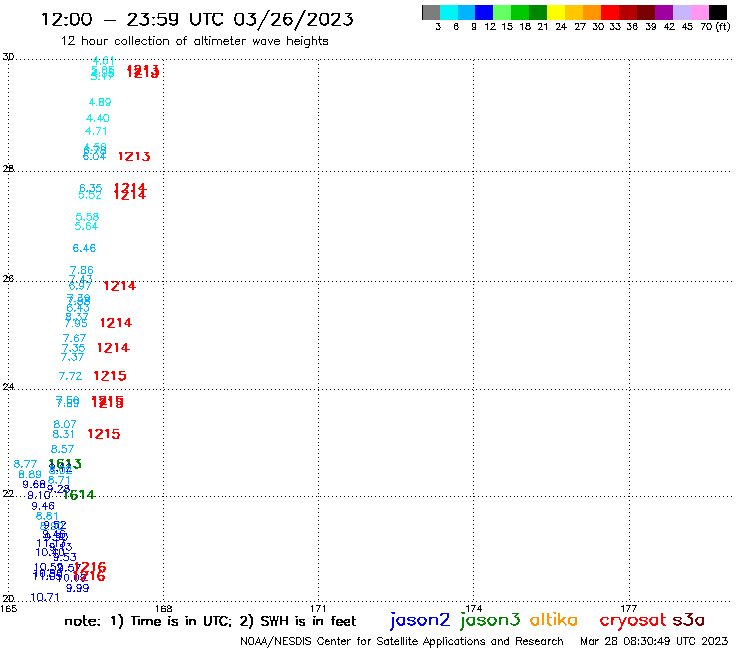Select the s3a satellite legend label
This screenshot has height=650, width=740.
[689, 620]
